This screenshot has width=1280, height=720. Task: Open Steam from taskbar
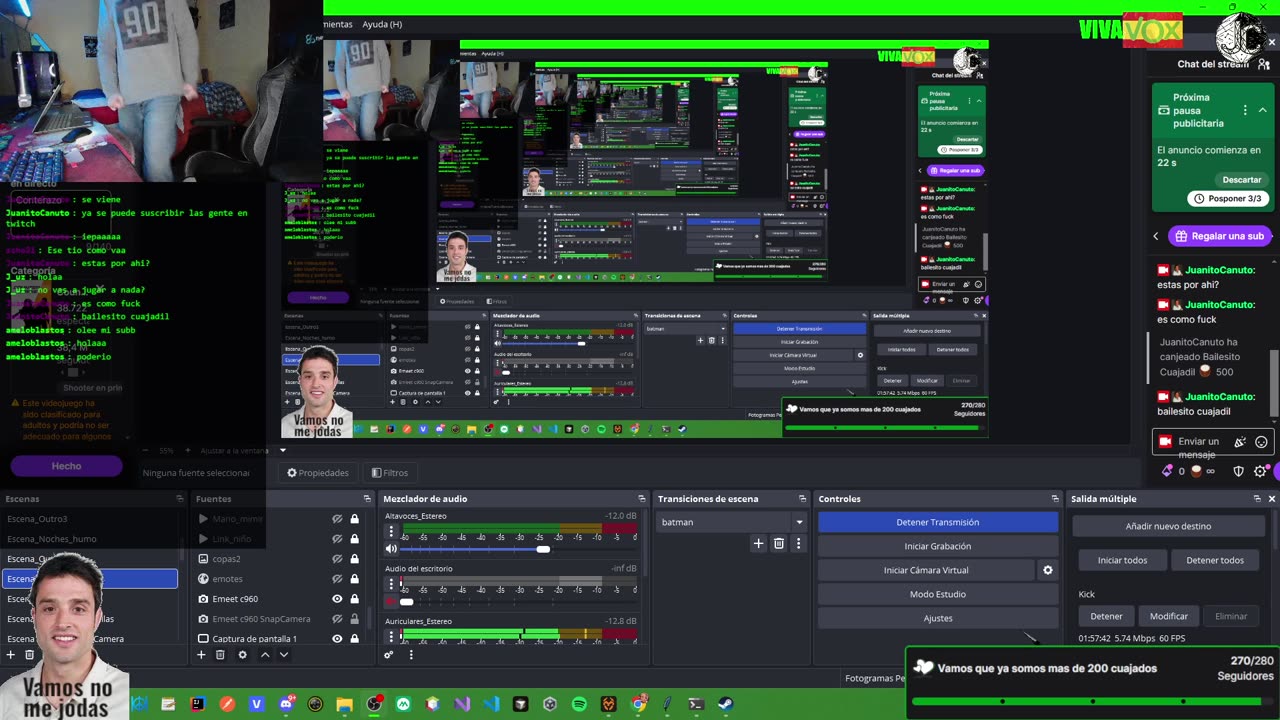[726, 704]
